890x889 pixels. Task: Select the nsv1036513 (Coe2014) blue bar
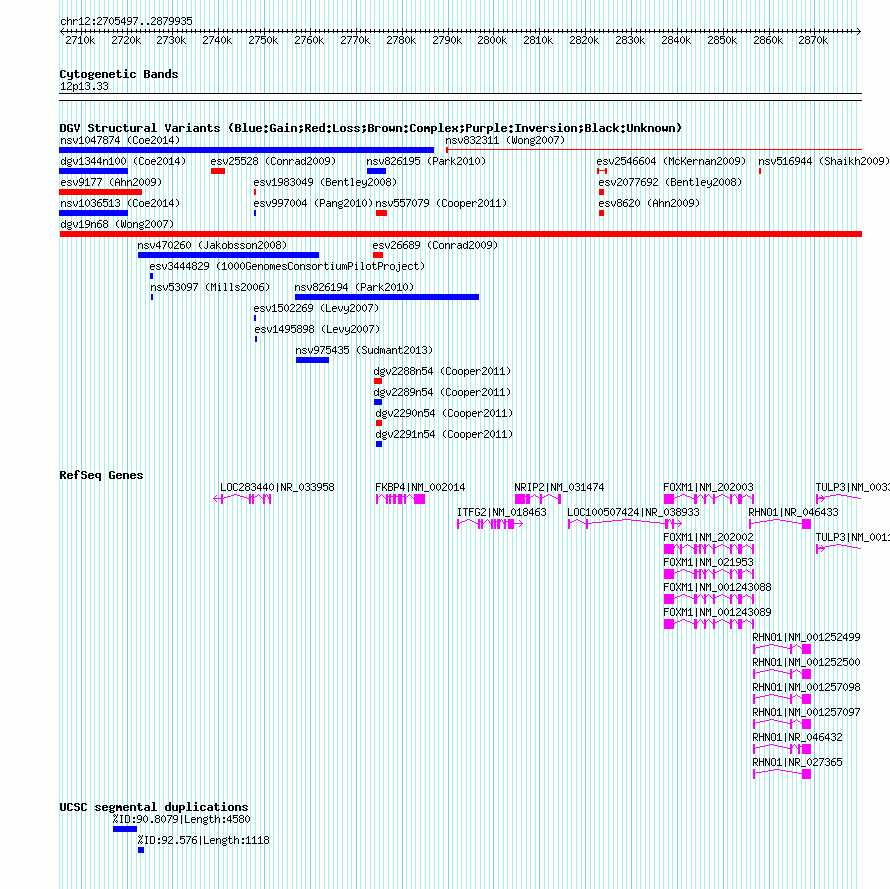(94, 213)
